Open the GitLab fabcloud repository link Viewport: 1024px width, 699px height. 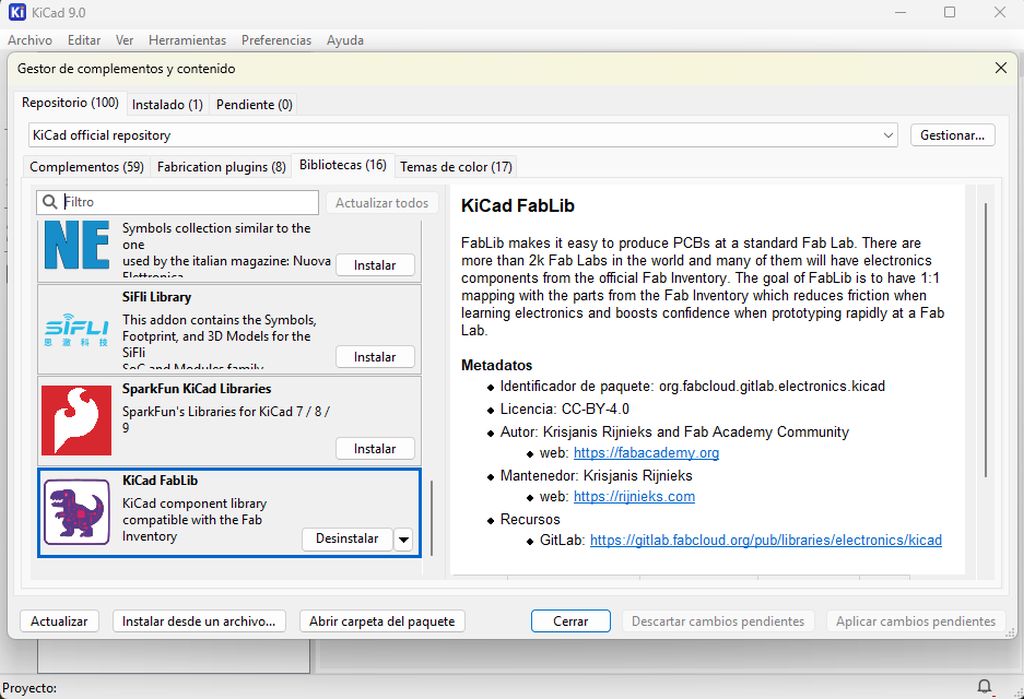pyautogui.click(x=765, y=540)
